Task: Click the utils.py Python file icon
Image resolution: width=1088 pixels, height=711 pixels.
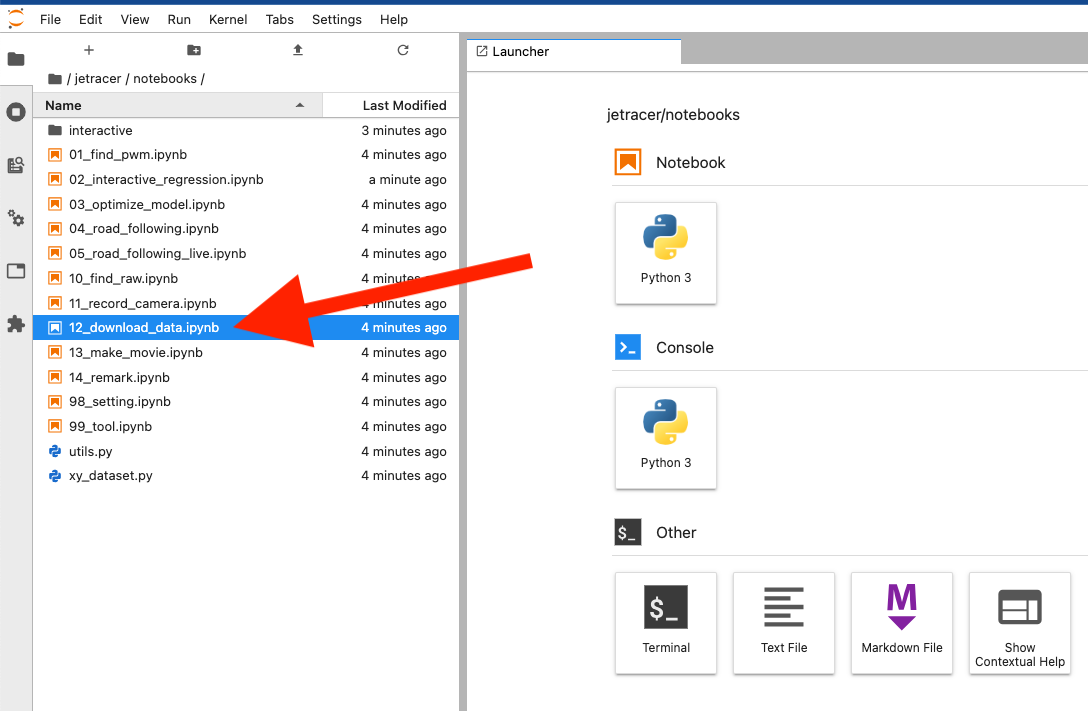Action: click(55, 452)
